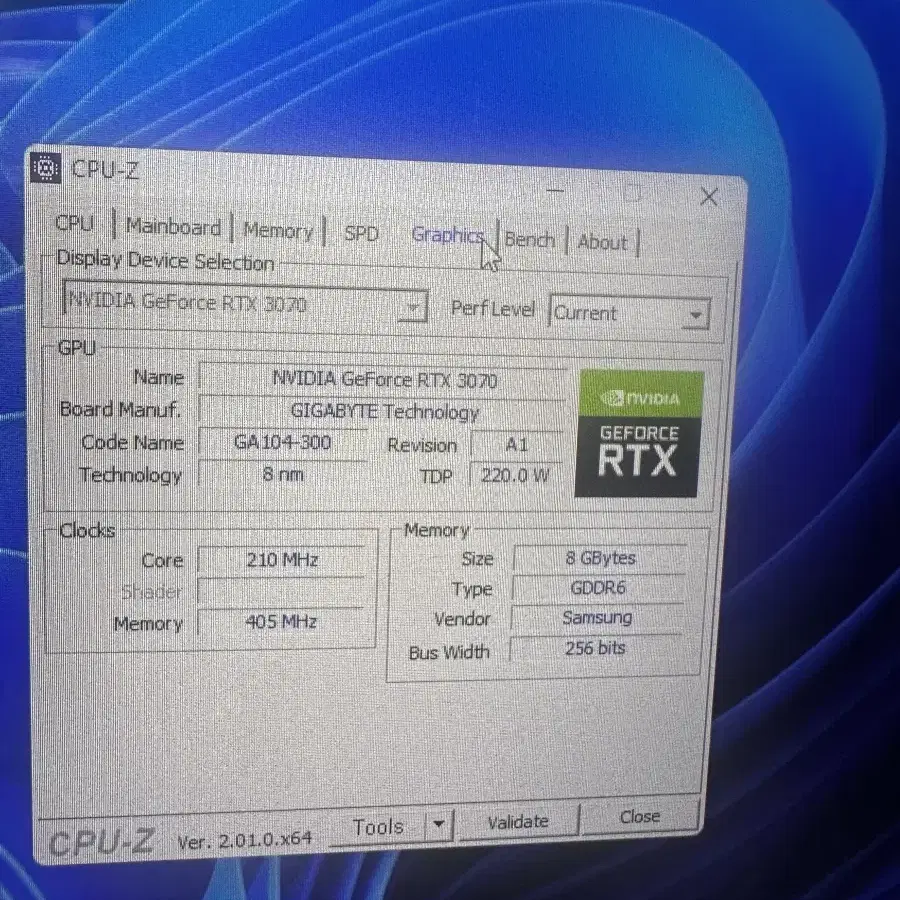Click the Code Name label
Screen dimensions: 900x900
[x=133, y=442]
